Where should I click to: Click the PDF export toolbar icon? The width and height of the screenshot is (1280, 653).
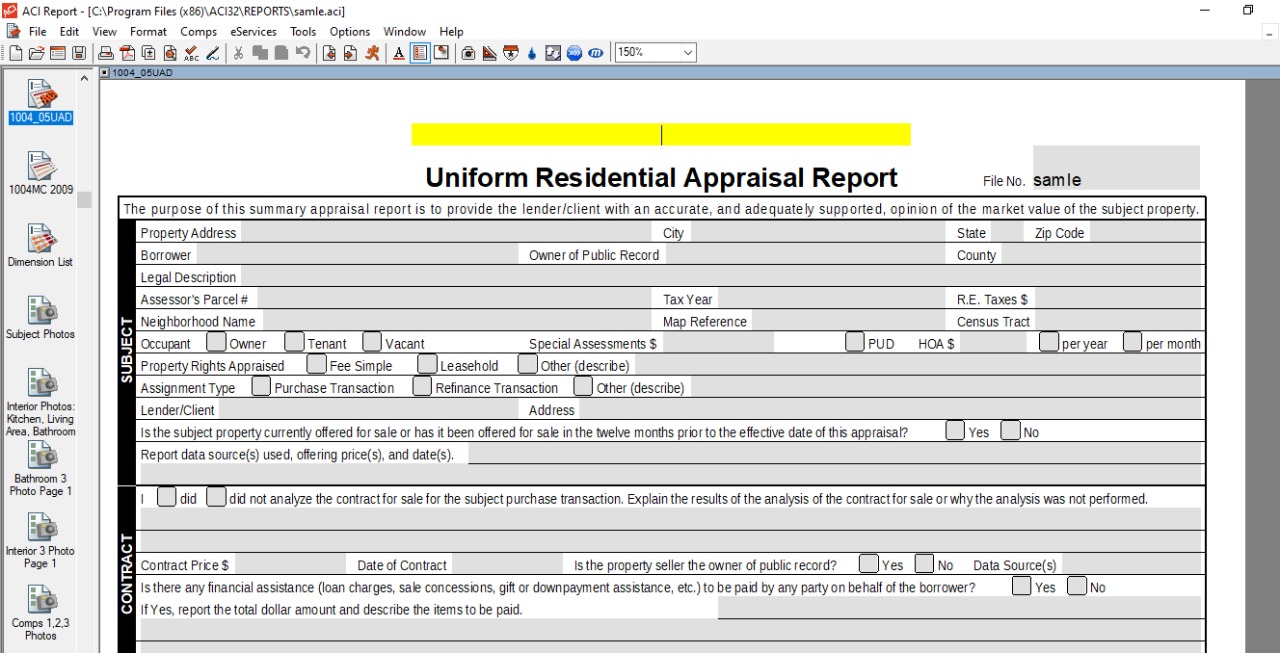(x=127, y=52)
